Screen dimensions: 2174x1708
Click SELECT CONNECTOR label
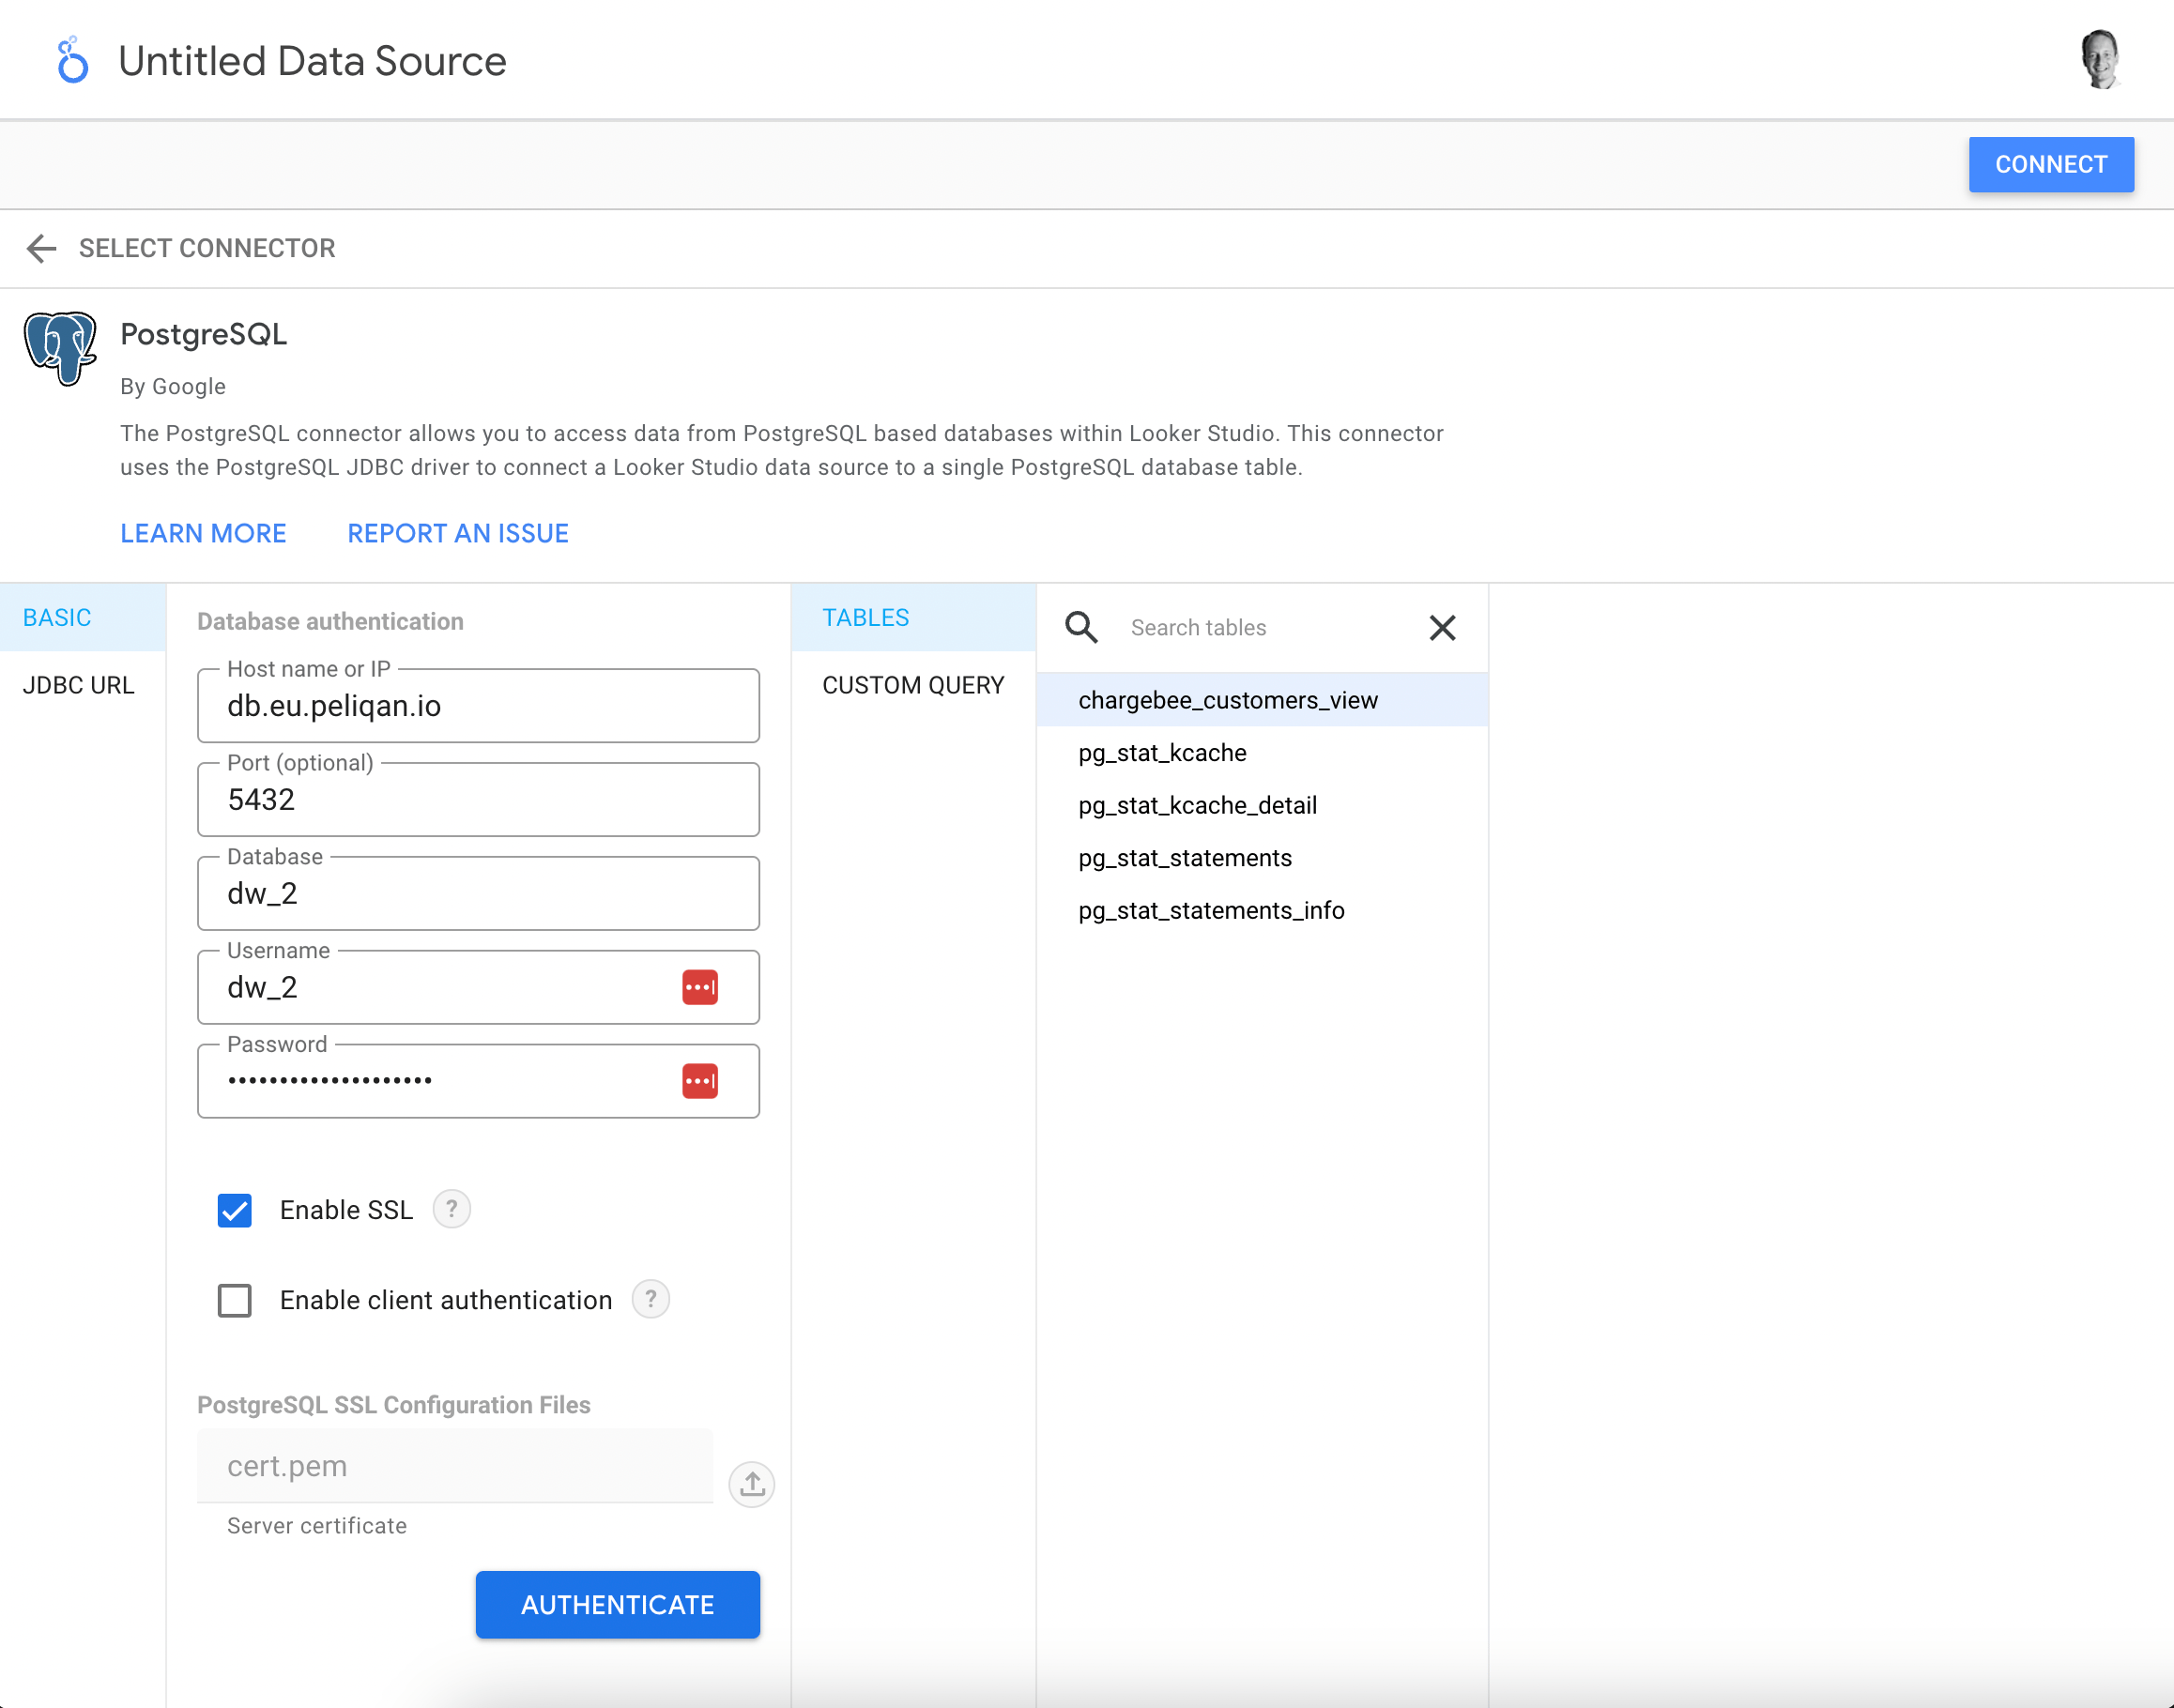pyautogui.click(x=207, y=248)
